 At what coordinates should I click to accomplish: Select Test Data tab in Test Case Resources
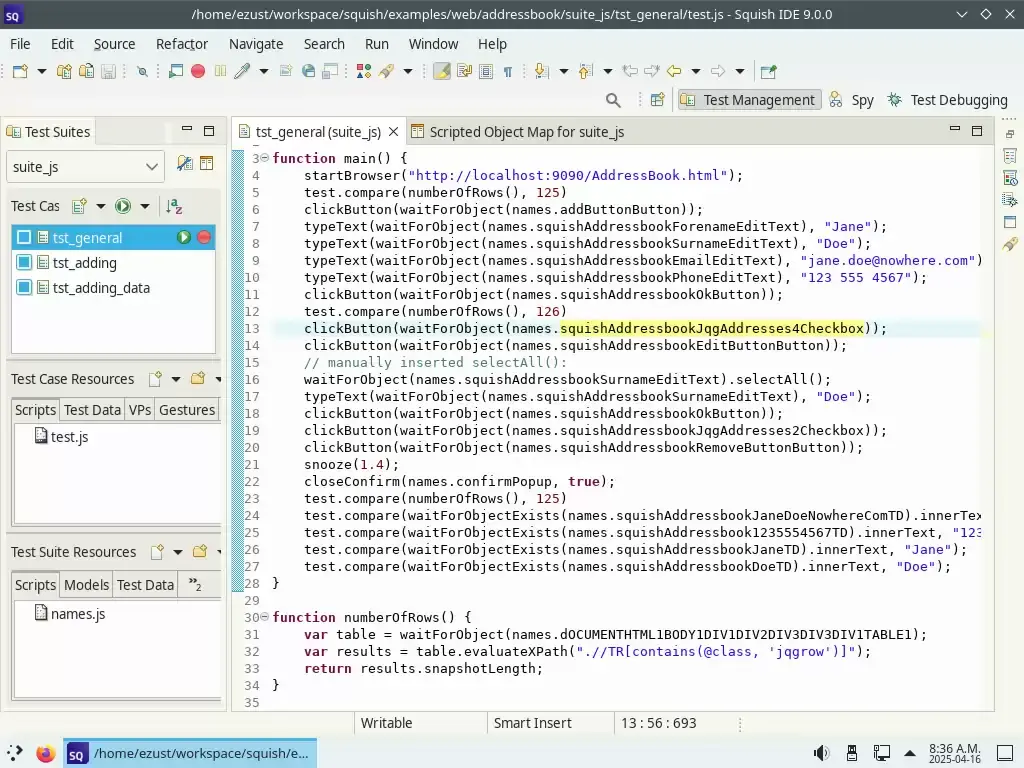(92, 409)
